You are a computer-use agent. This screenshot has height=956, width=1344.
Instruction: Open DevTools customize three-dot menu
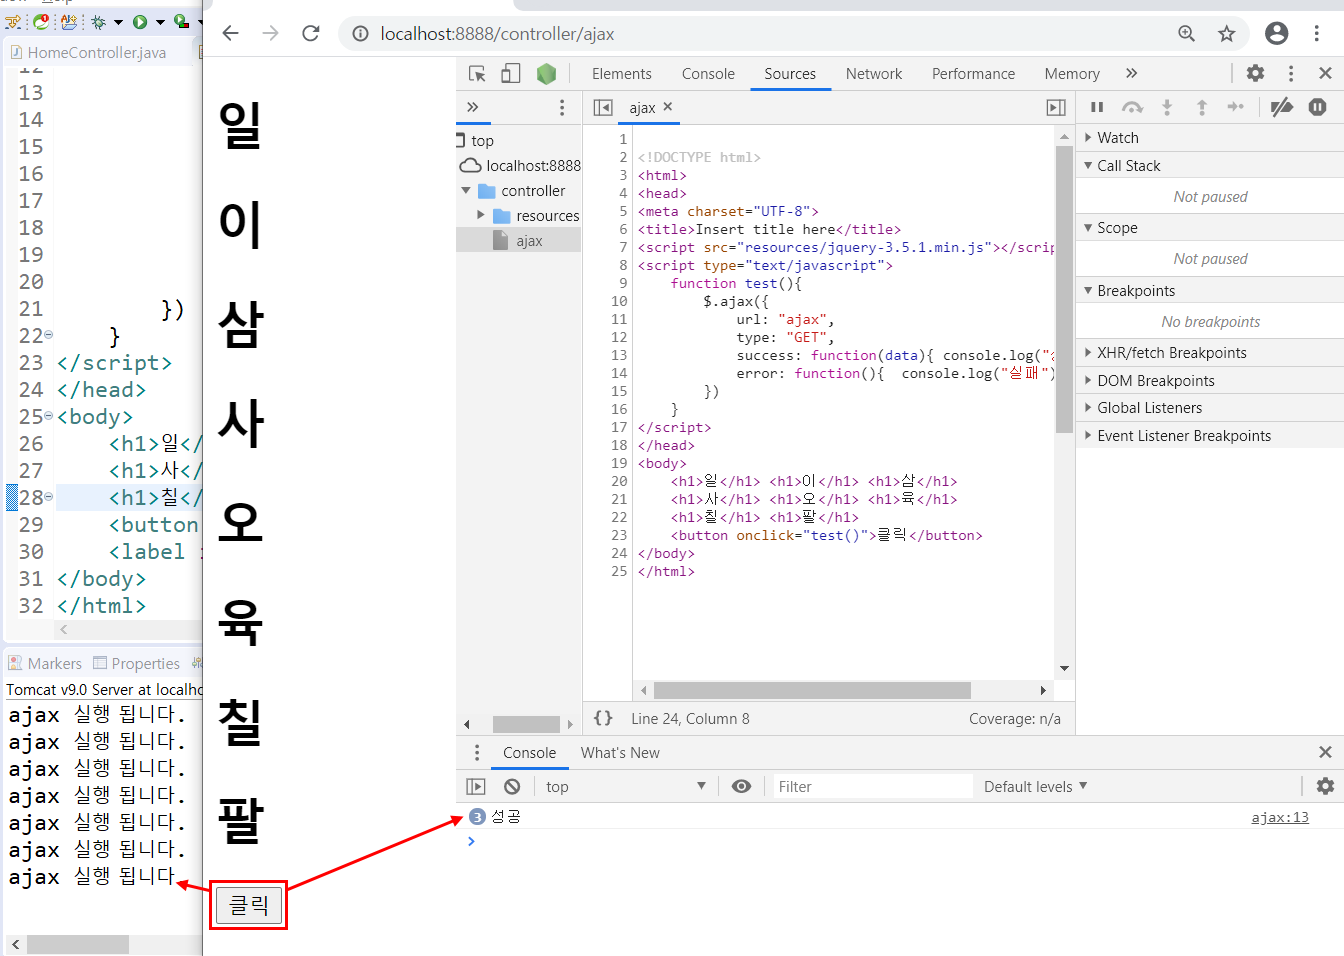point(1291,73)
